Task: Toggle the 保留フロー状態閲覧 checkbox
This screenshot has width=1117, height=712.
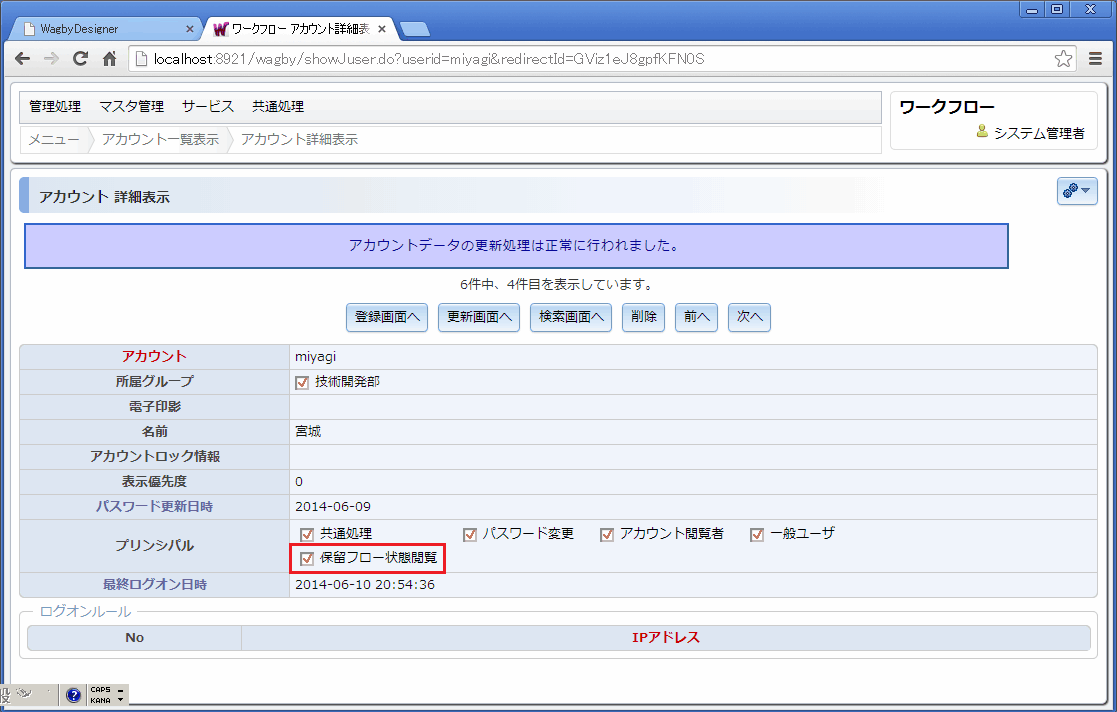Action: 307,559
